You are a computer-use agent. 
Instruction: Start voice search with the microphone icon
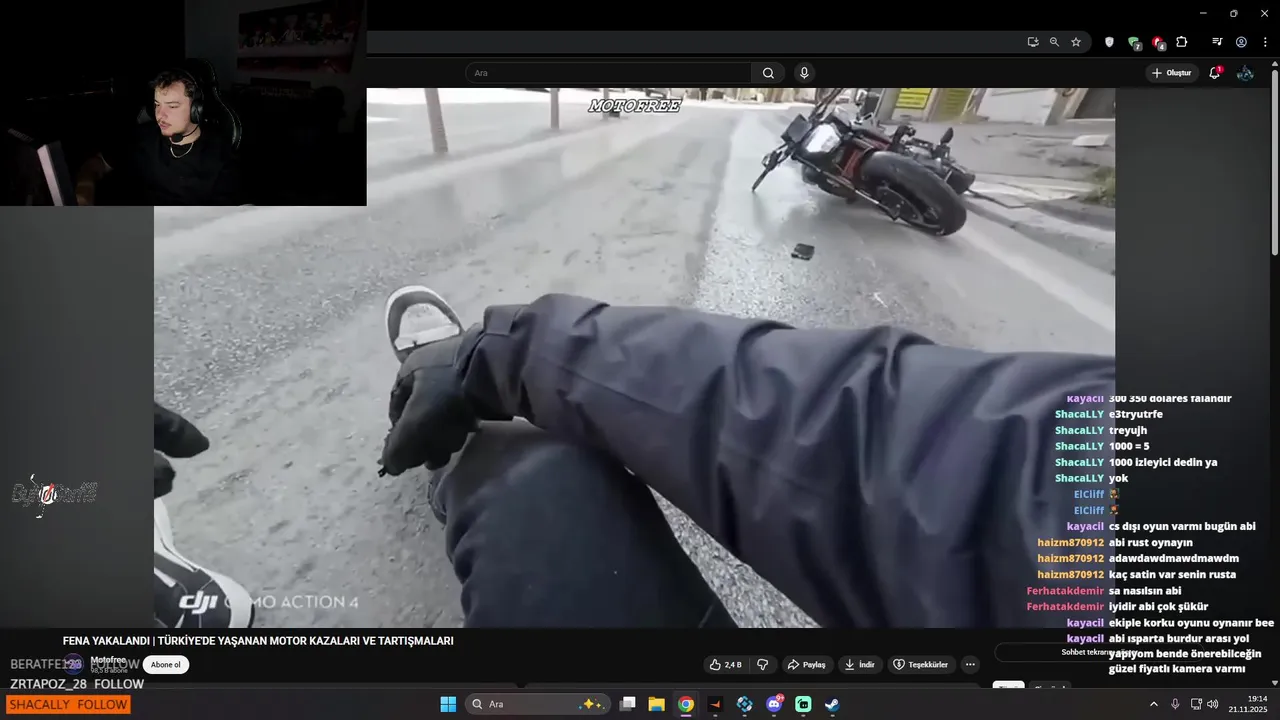click(804, 73)
